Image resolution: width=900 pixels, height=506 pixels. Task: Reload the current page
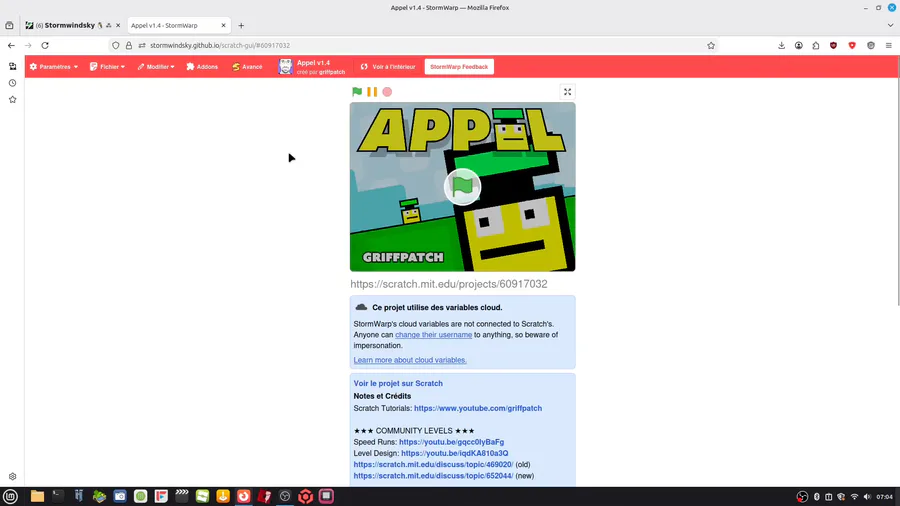[45, 45]
